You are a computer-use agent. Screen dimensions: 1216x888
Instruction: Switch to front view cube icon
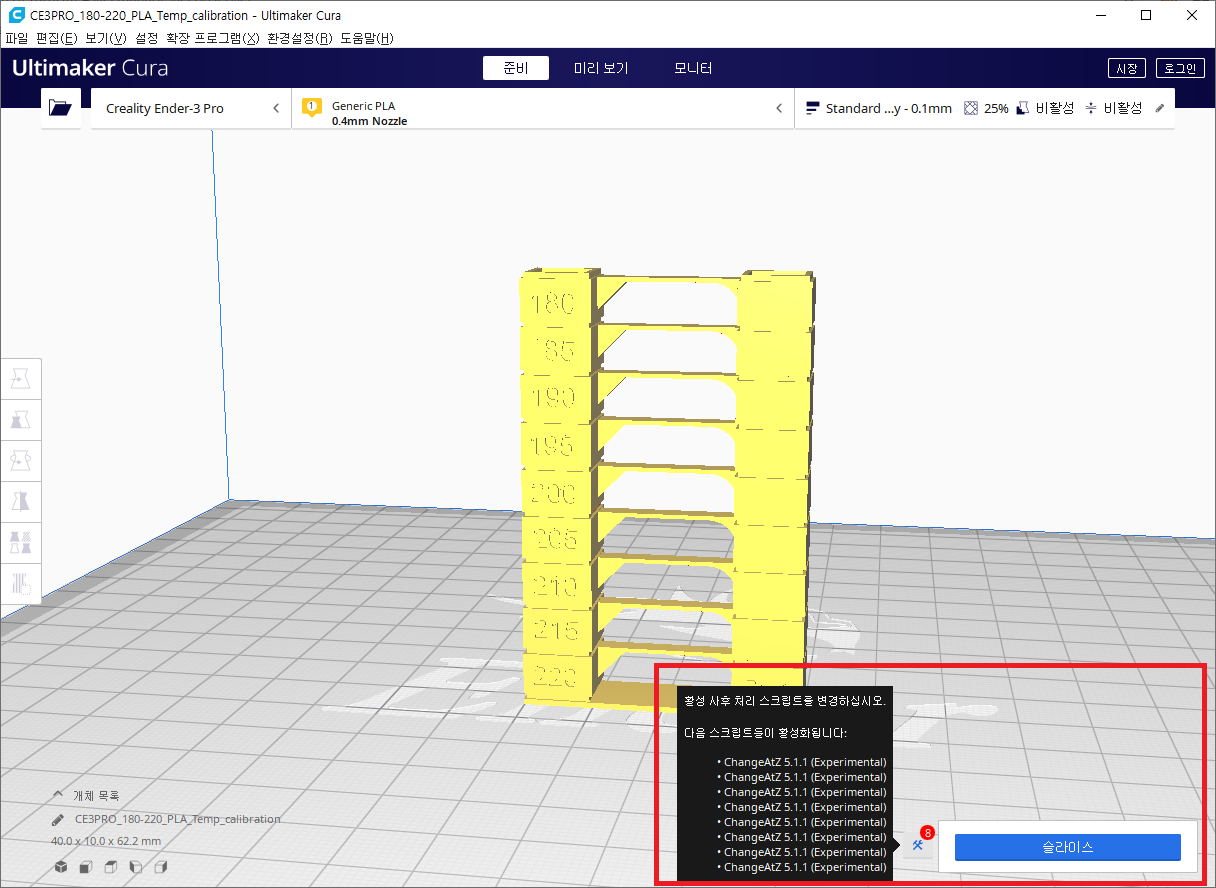pyautogui.click(x=86, y=866)
